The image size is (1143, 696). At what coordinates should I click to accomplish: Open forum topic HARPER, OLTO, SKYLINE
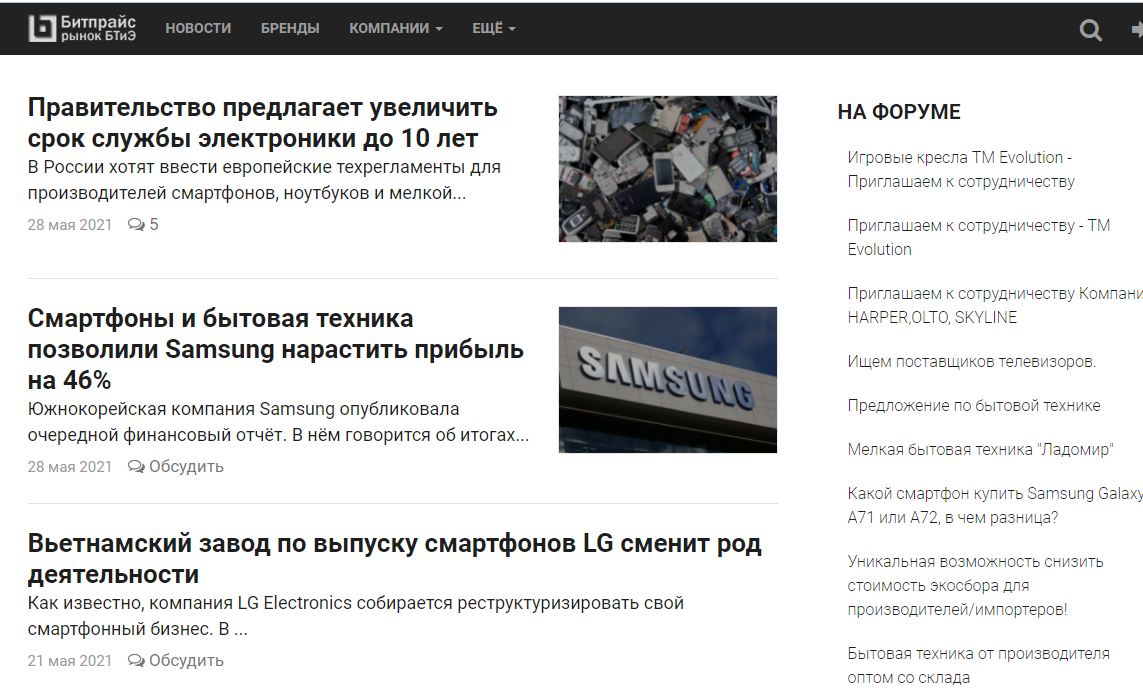(x=995, y=305)
